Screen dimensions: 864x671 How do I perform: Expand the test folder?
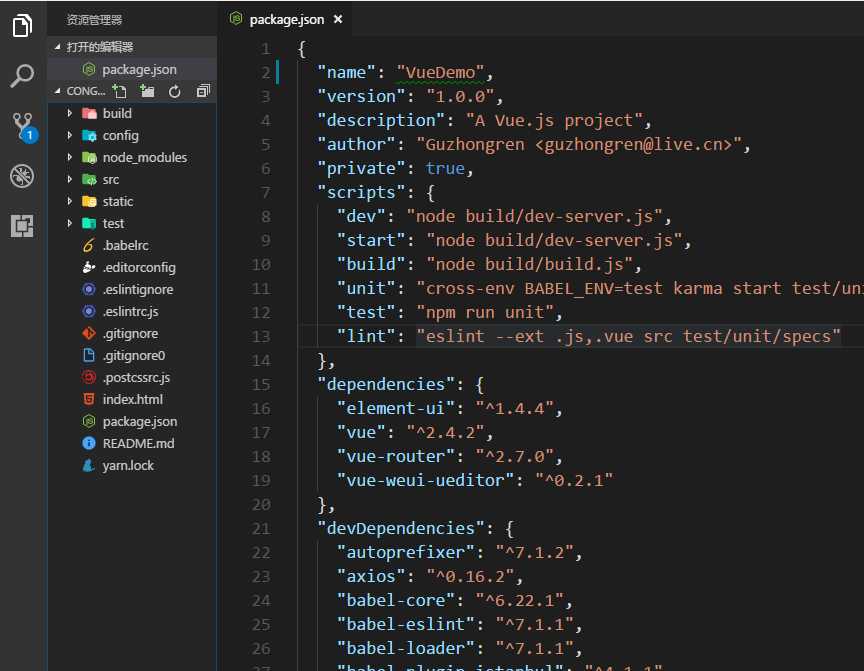[69, 223]
